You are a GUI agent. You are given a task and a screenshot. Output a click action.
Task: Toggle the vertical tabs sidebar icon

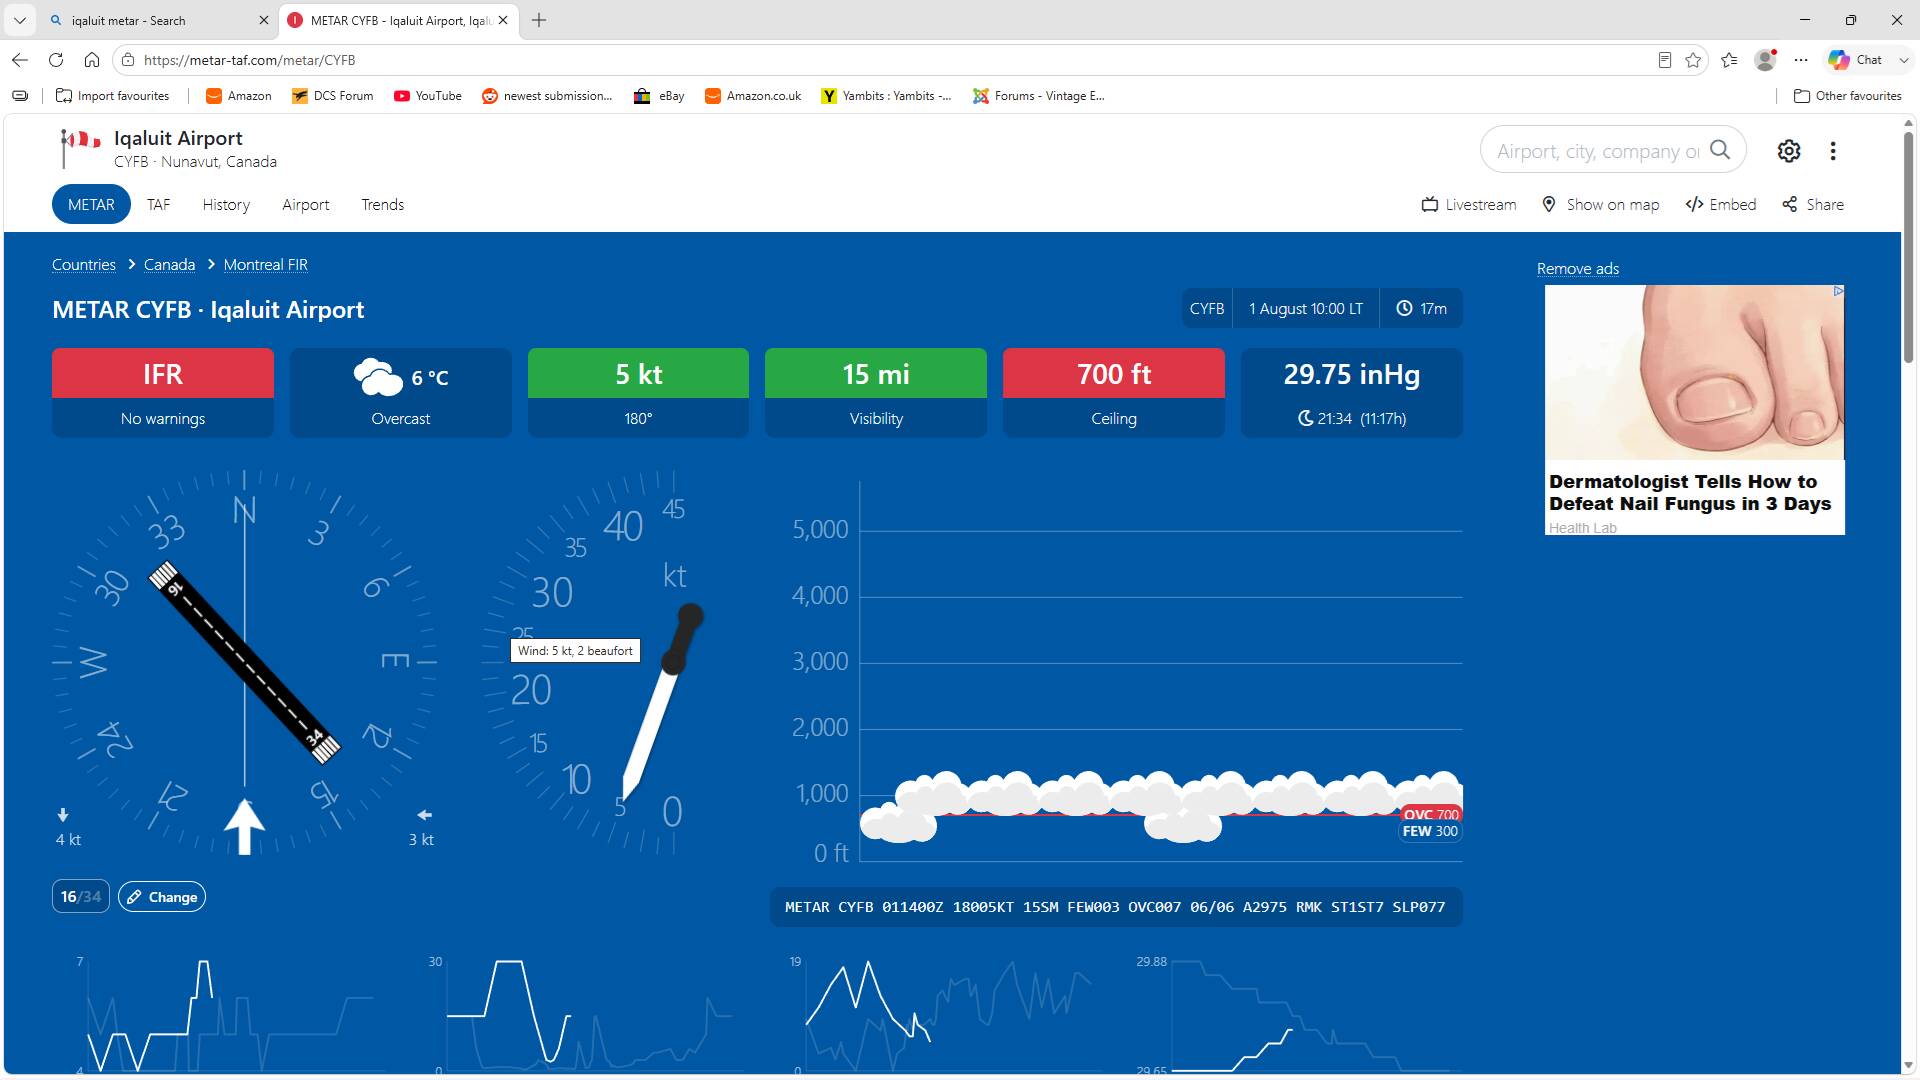point(20,96)
